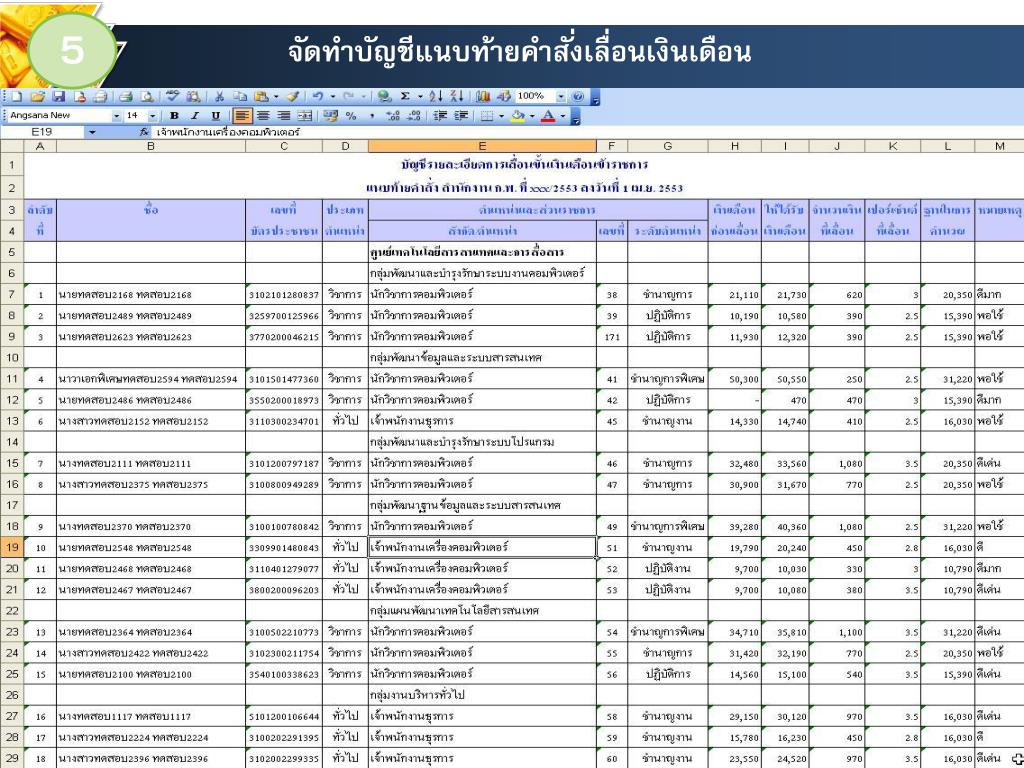
Task: Apply the red Font Color A
Action: click(x=548, y=116)
